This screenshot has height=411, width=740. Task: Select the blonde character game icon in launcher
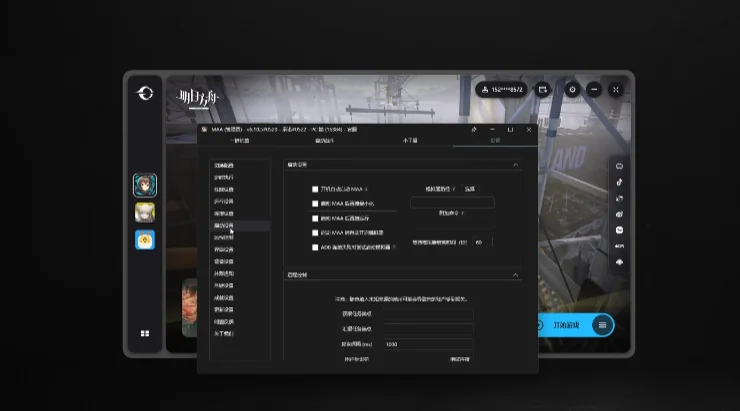pyautogui.click(x=145, y=213)
